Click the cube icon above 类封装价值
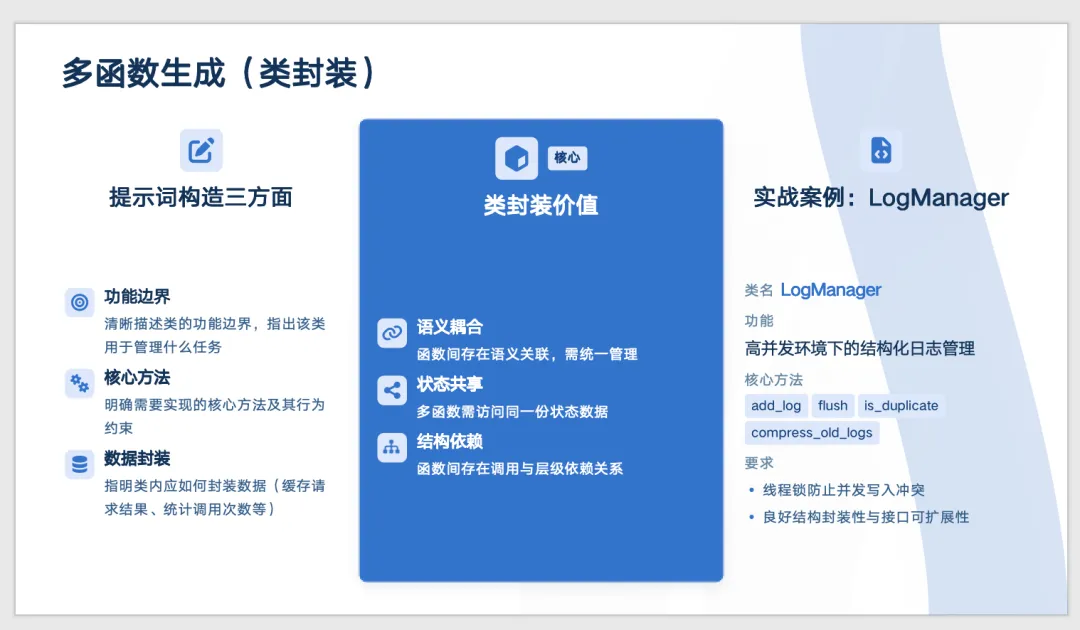The width and height of the screenshot is (1080, 630). point(516,158)
